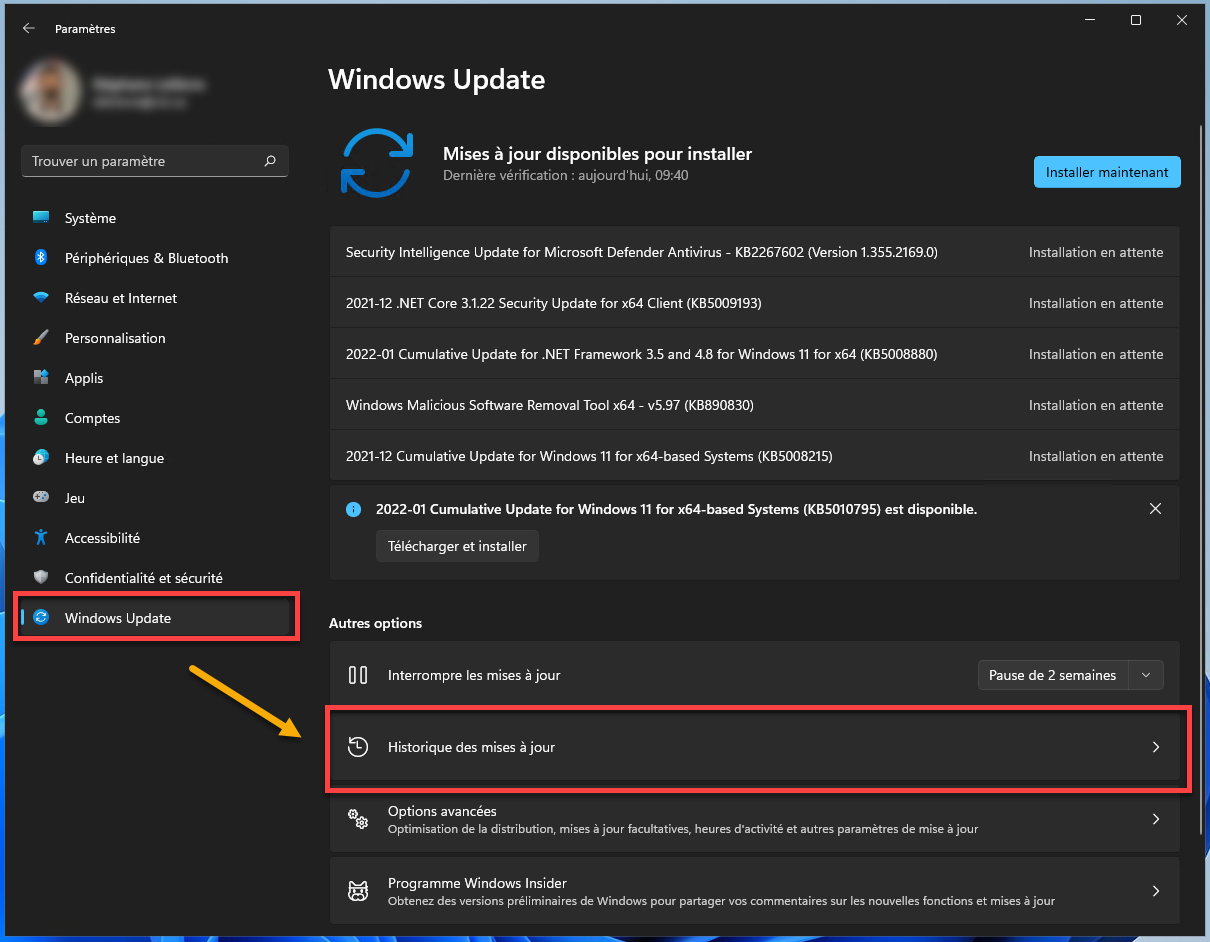Click the Heure et langue globe icon
The width and height of the screenshot is (1210, 942).
point(41,458)
